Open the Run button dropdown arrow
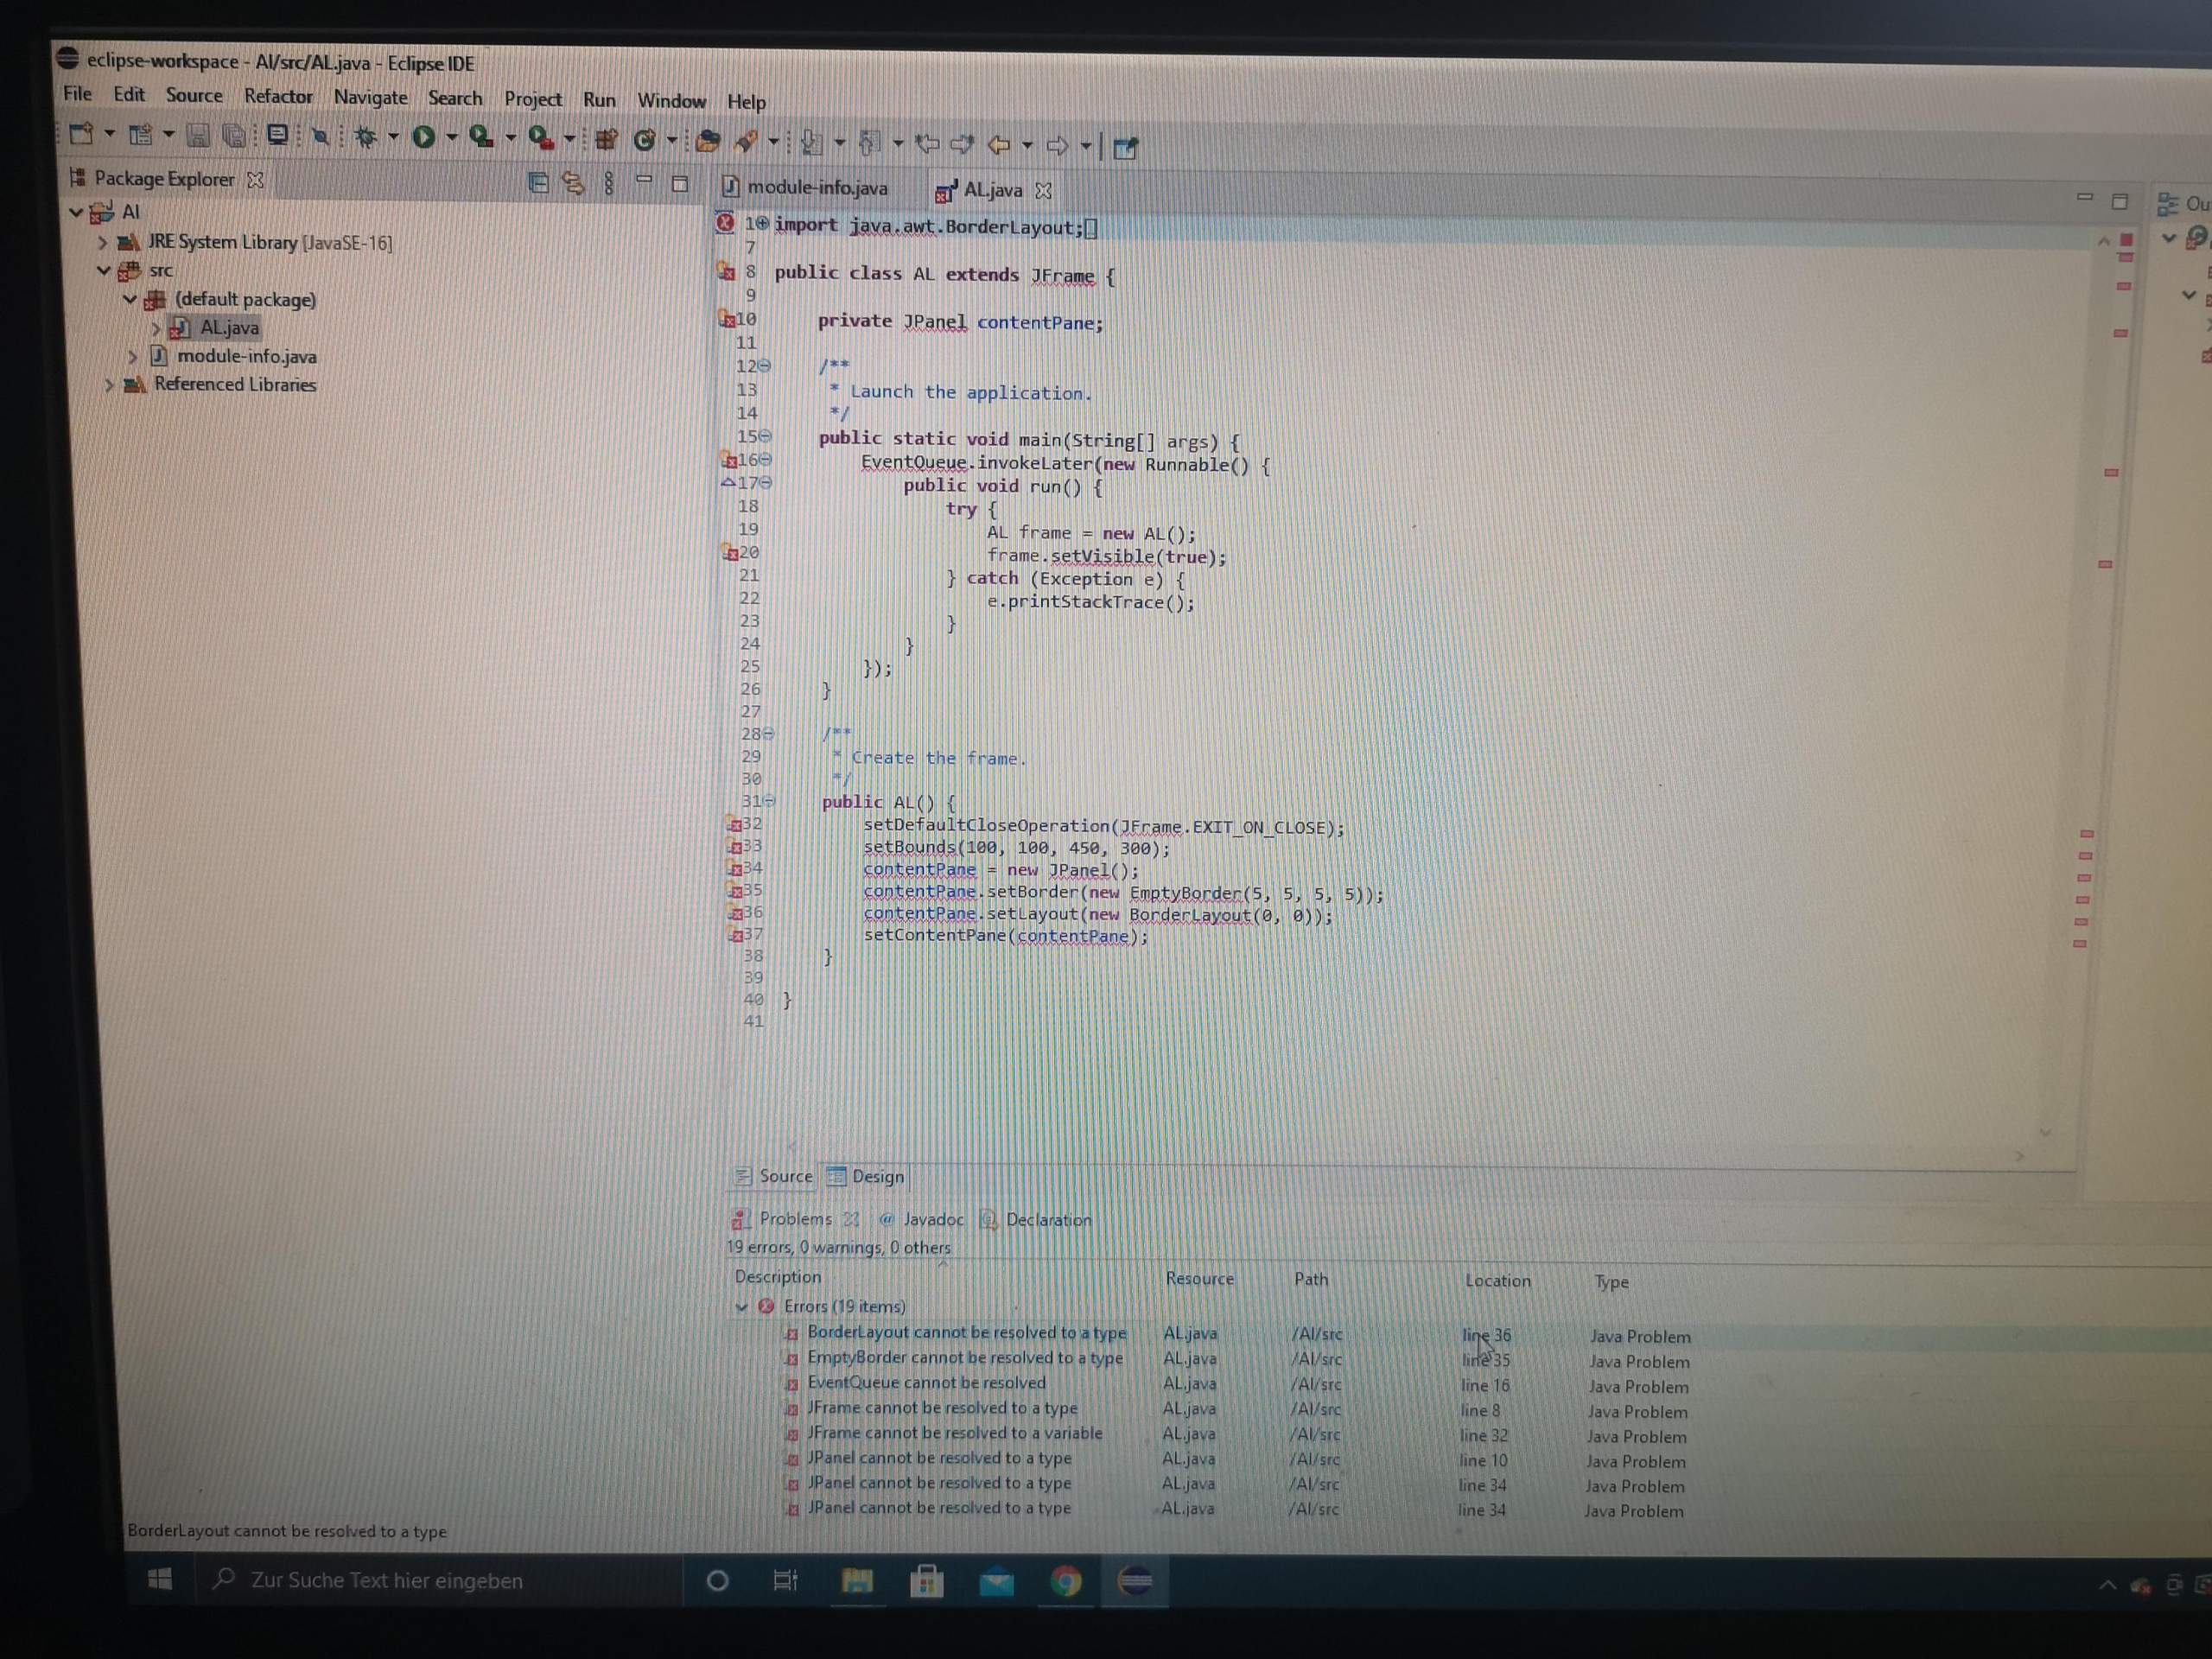 click(451, 138)
